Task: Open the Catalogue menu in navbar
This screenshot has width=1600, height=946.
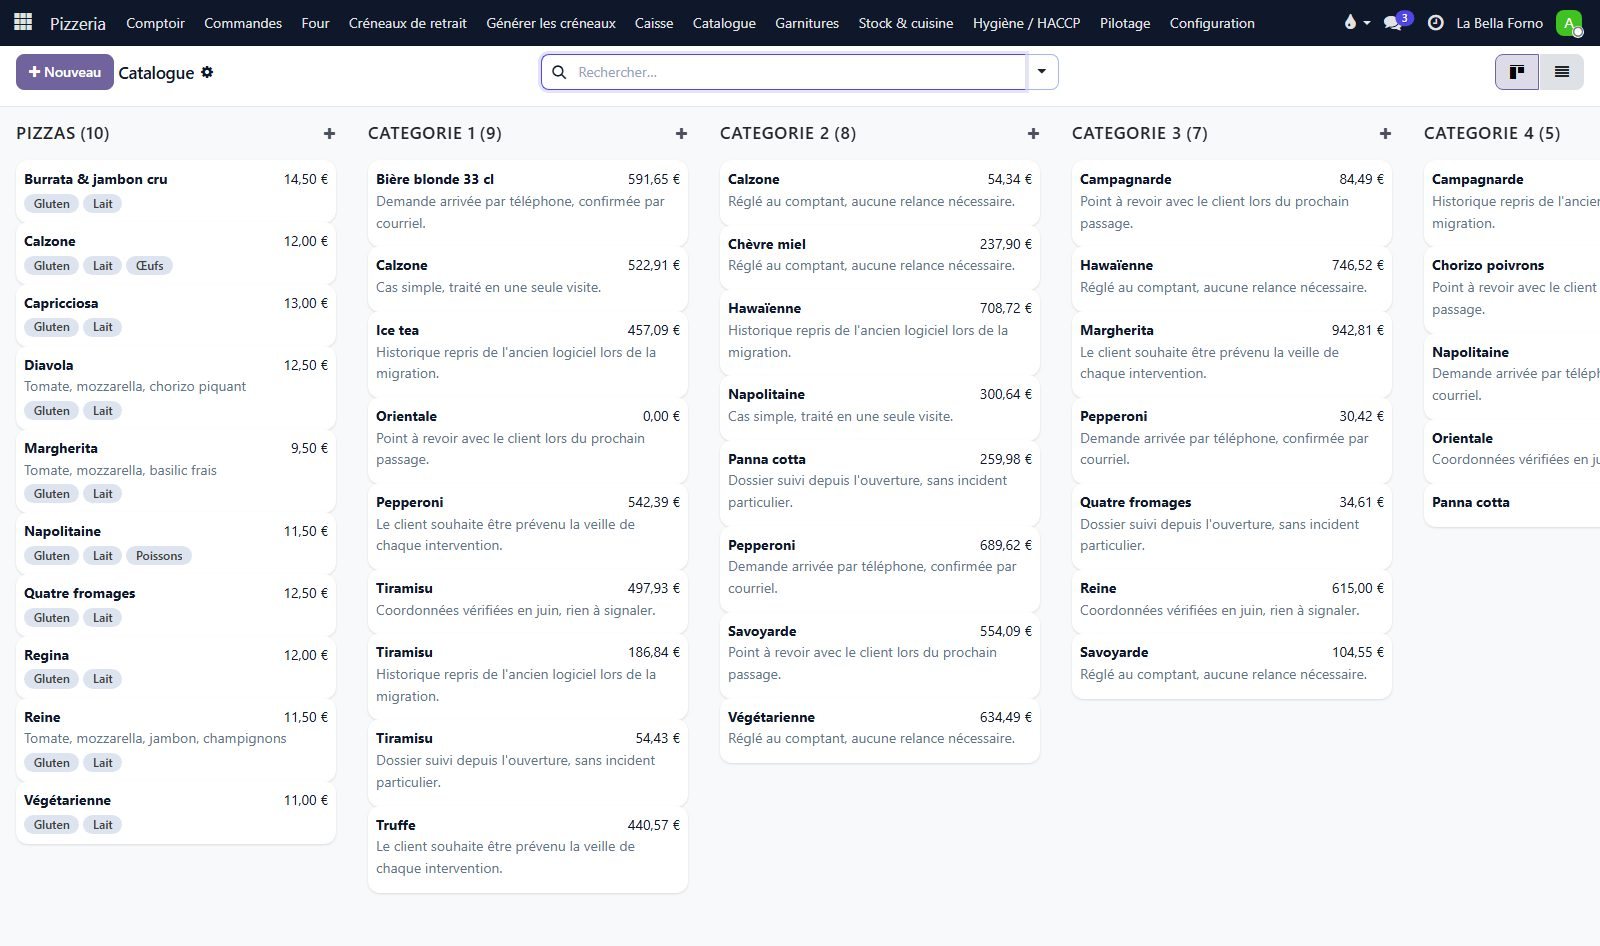Action: pyautogui.click(x=724, y=23)
